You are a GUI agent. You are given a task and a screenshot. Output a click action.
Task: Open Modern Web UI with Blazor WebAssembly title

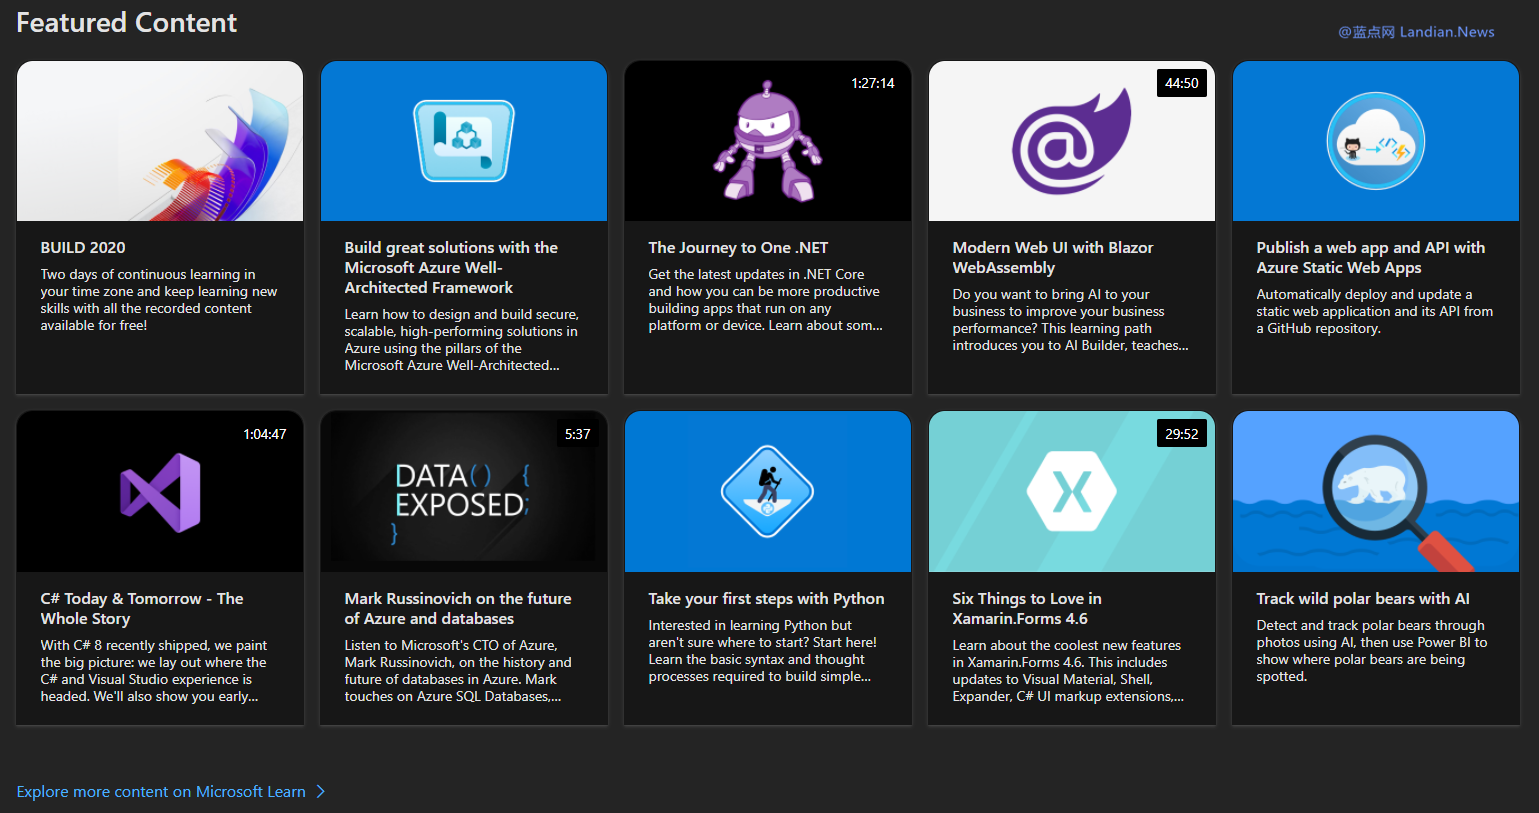1053,258
